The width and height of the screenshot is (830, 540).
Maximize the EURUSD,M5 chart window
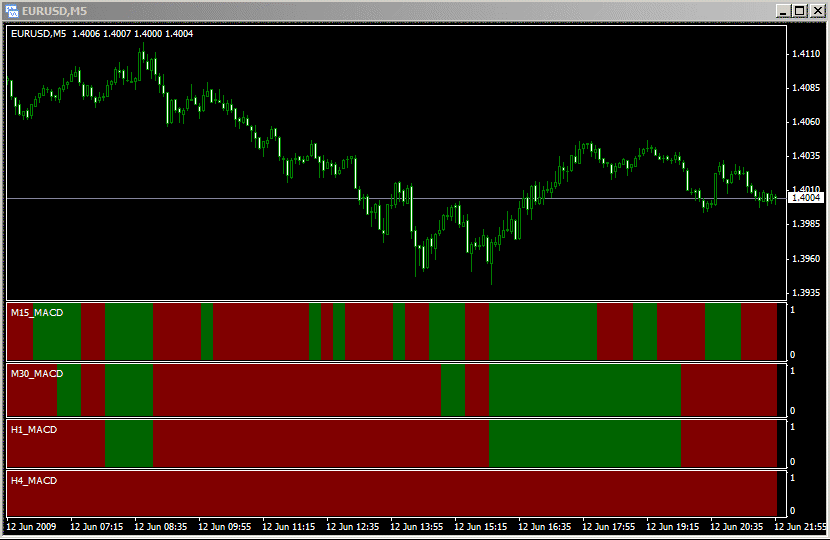[x=800, y=11]
